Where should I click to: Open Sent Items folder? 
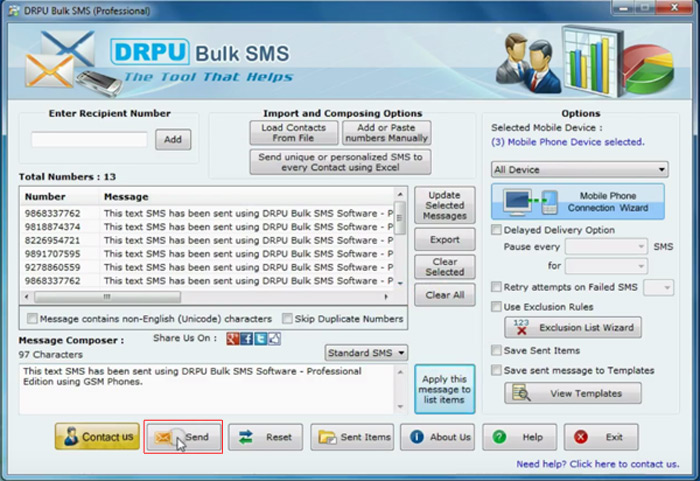[x=352, y=437]
